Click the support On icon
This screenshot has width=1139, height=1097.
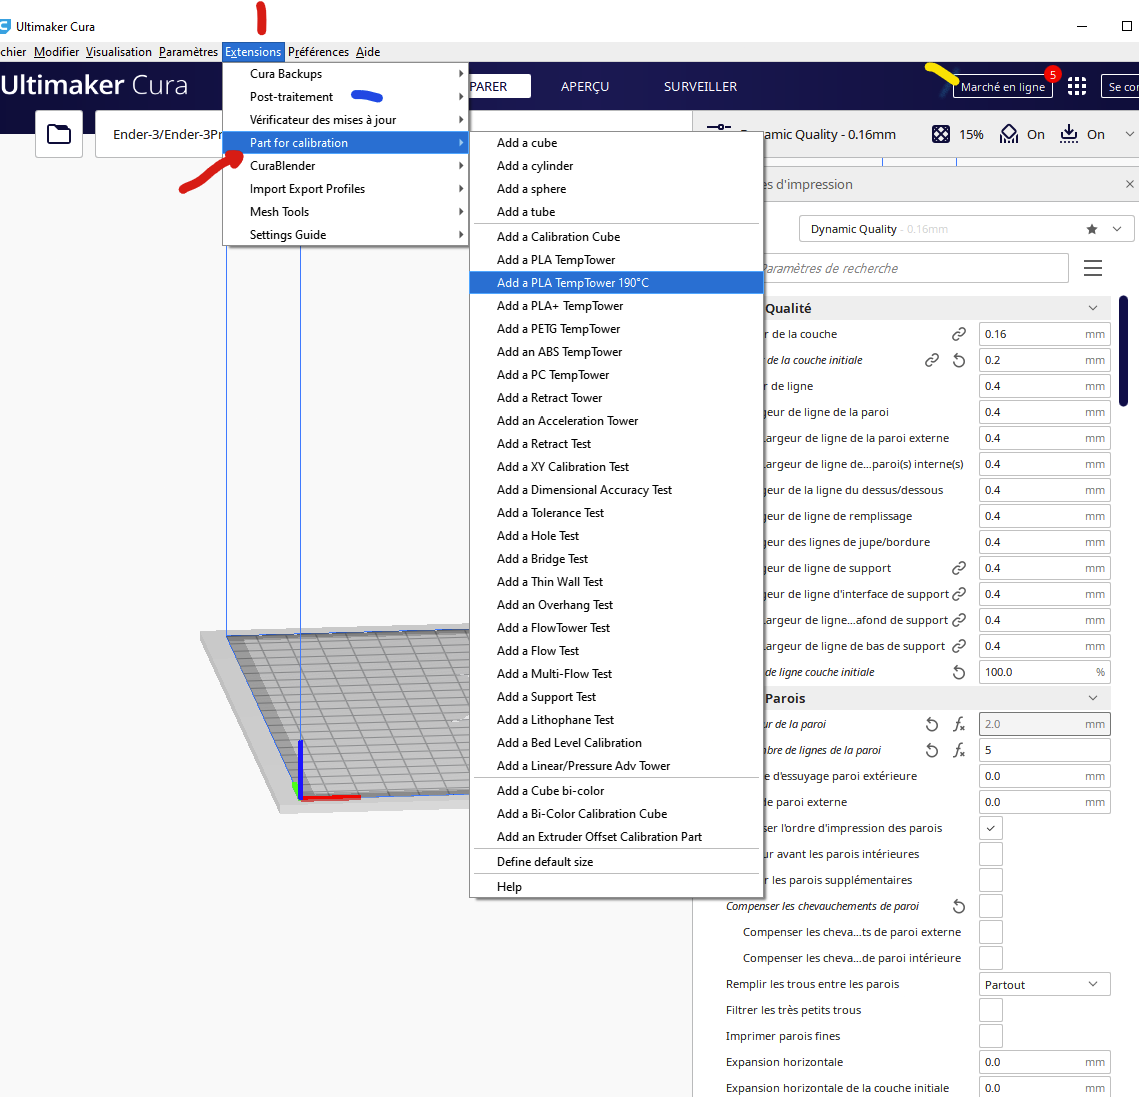click(1008, 134)
